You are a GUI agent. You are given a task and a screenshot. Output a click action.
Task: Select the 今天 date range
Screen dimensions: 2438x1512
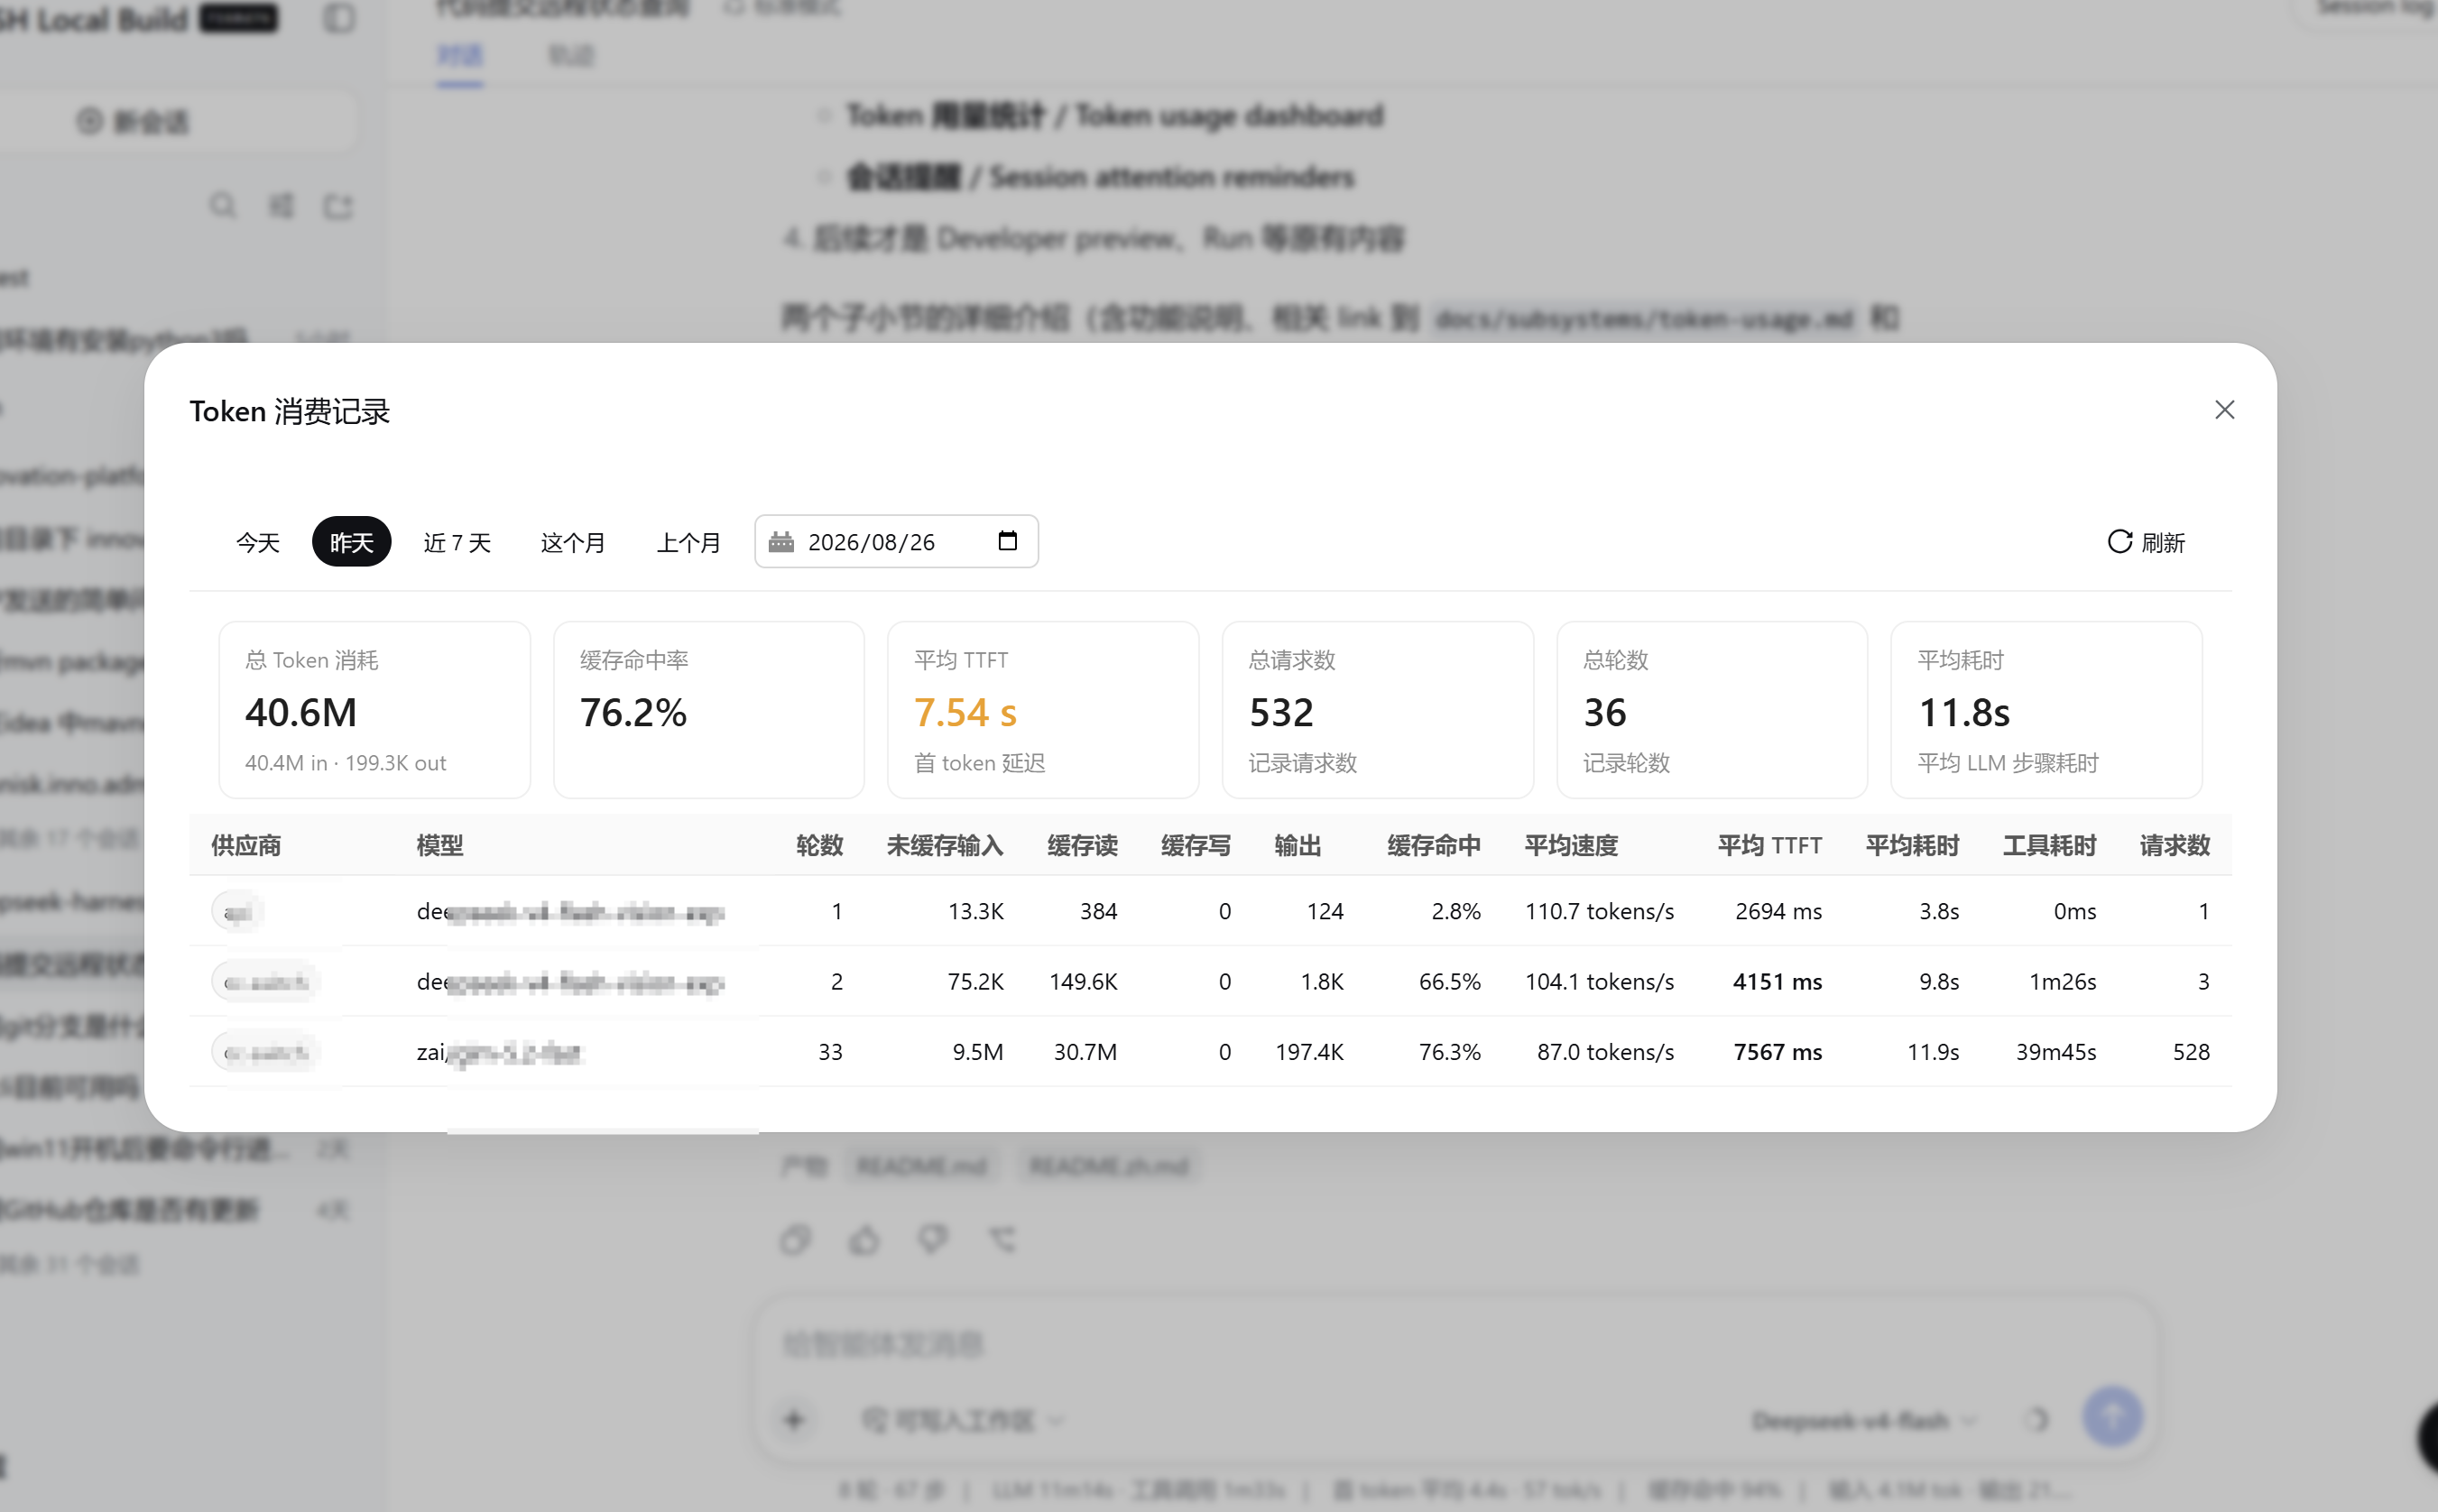coord(257,542)
